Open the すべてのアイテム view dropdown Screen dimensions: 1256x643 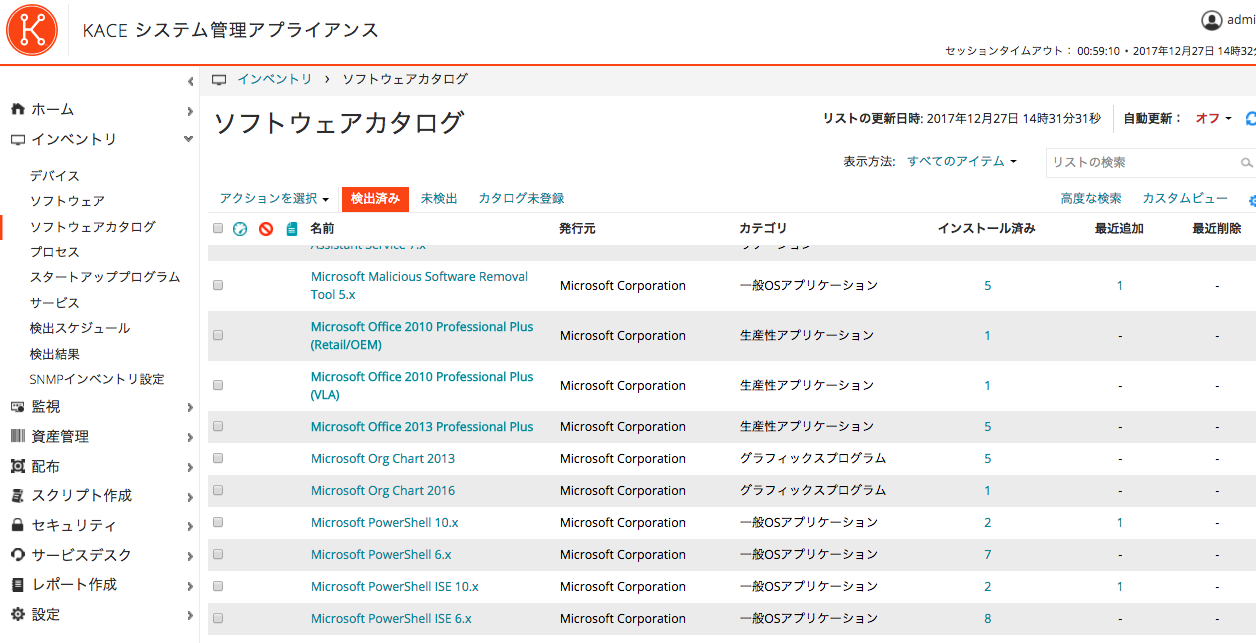961,162
